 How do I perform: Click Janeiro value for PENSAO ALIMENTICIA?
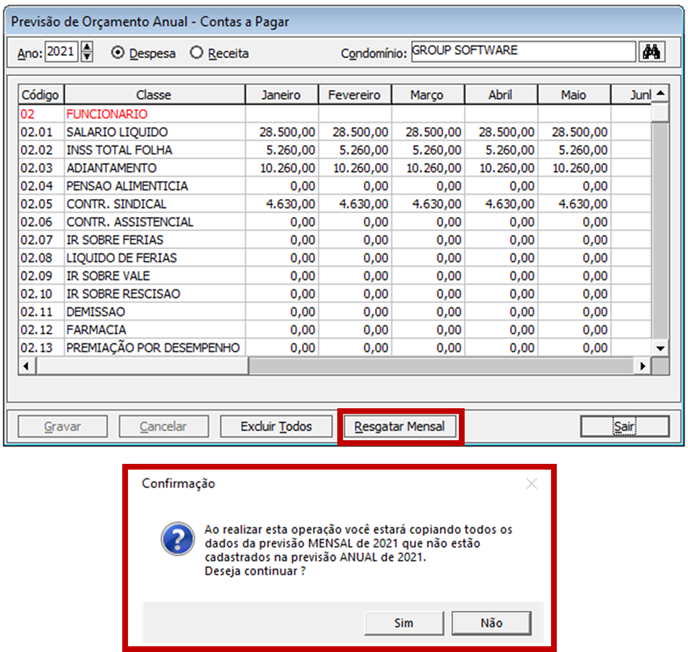282,186
